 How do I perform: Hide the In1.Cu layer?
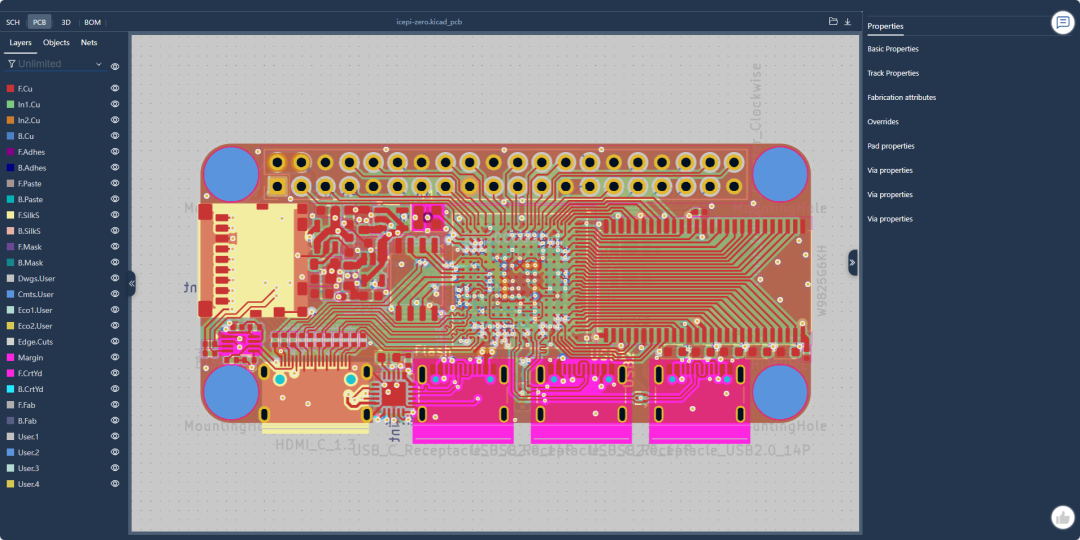[x=115, y=104]
